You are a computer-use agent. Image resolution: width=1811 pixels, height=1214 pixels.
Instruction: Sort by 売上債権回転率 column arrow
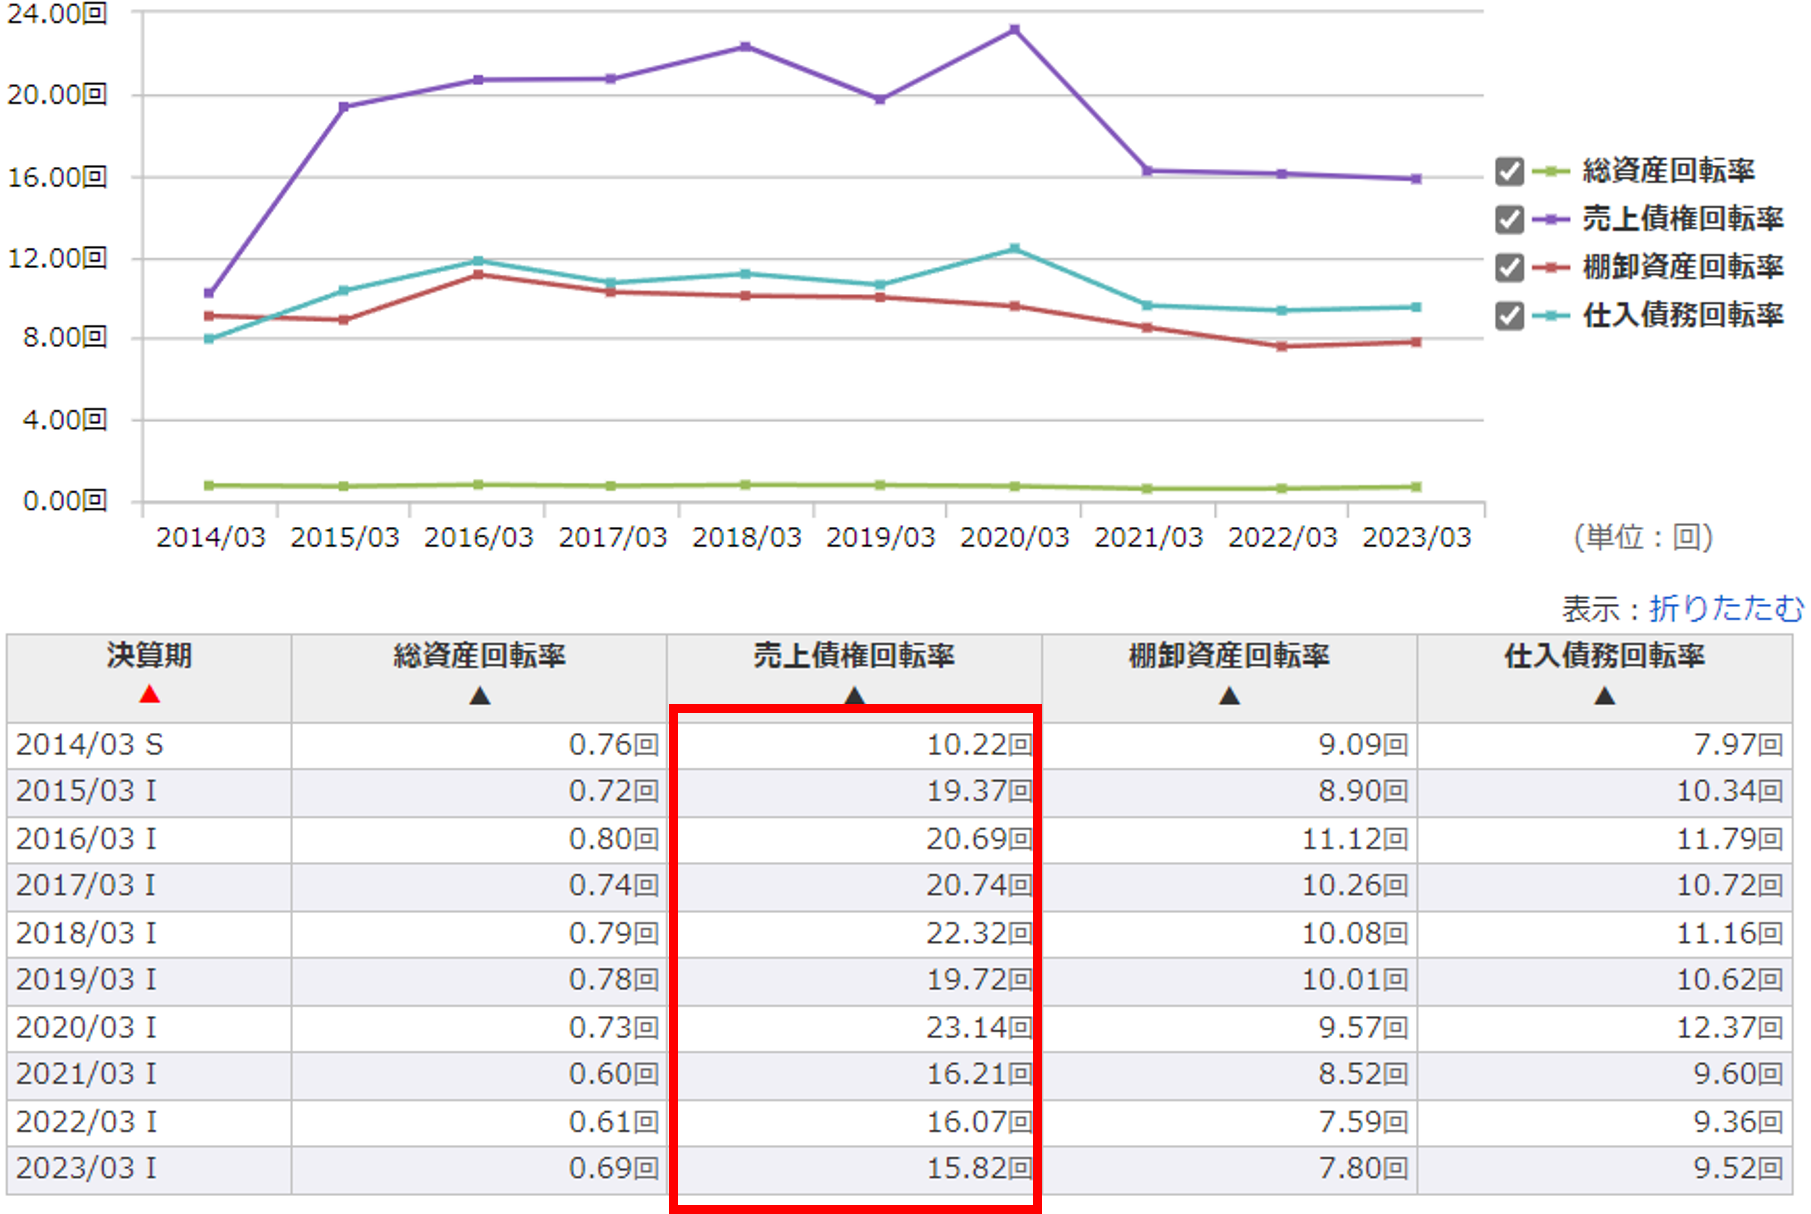(x=854, y=695)
